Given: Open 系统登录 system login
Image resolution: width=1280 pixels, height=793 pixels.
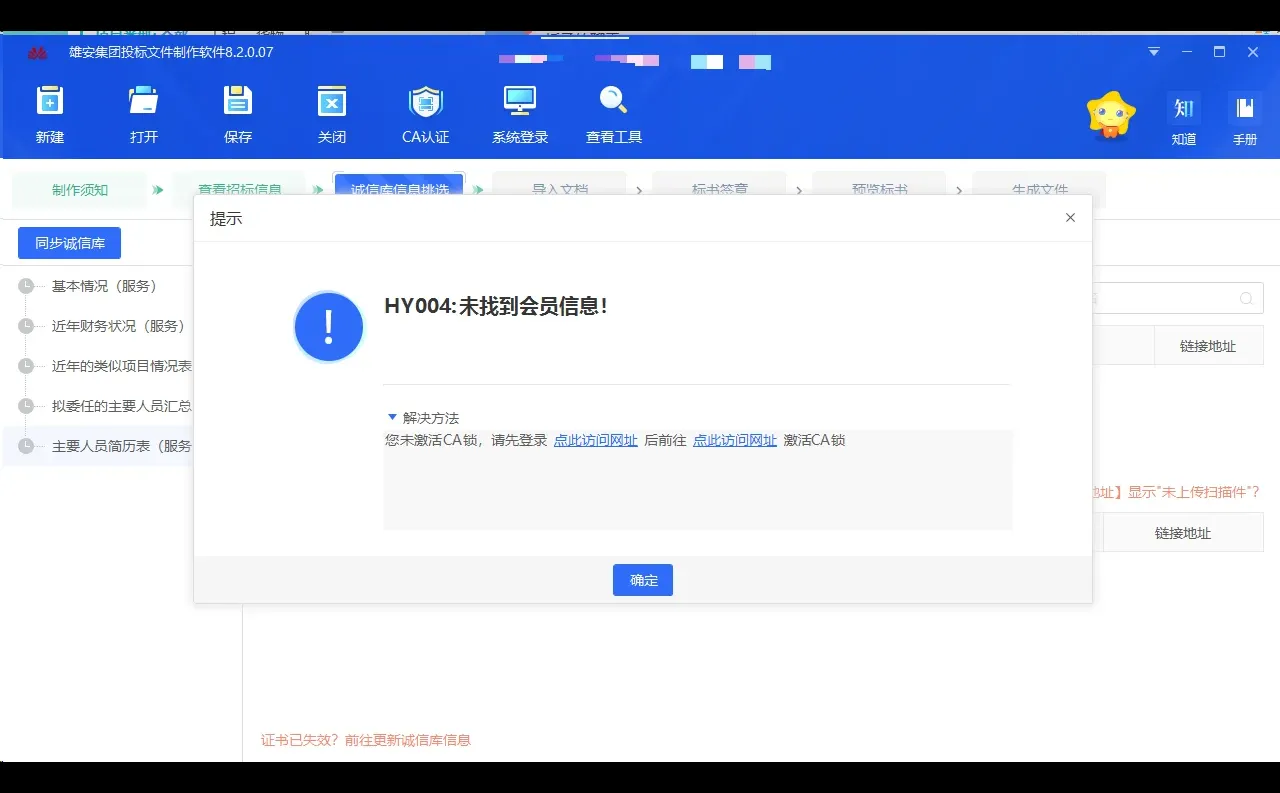Looking at the screenshot, I should pos(519,113).
